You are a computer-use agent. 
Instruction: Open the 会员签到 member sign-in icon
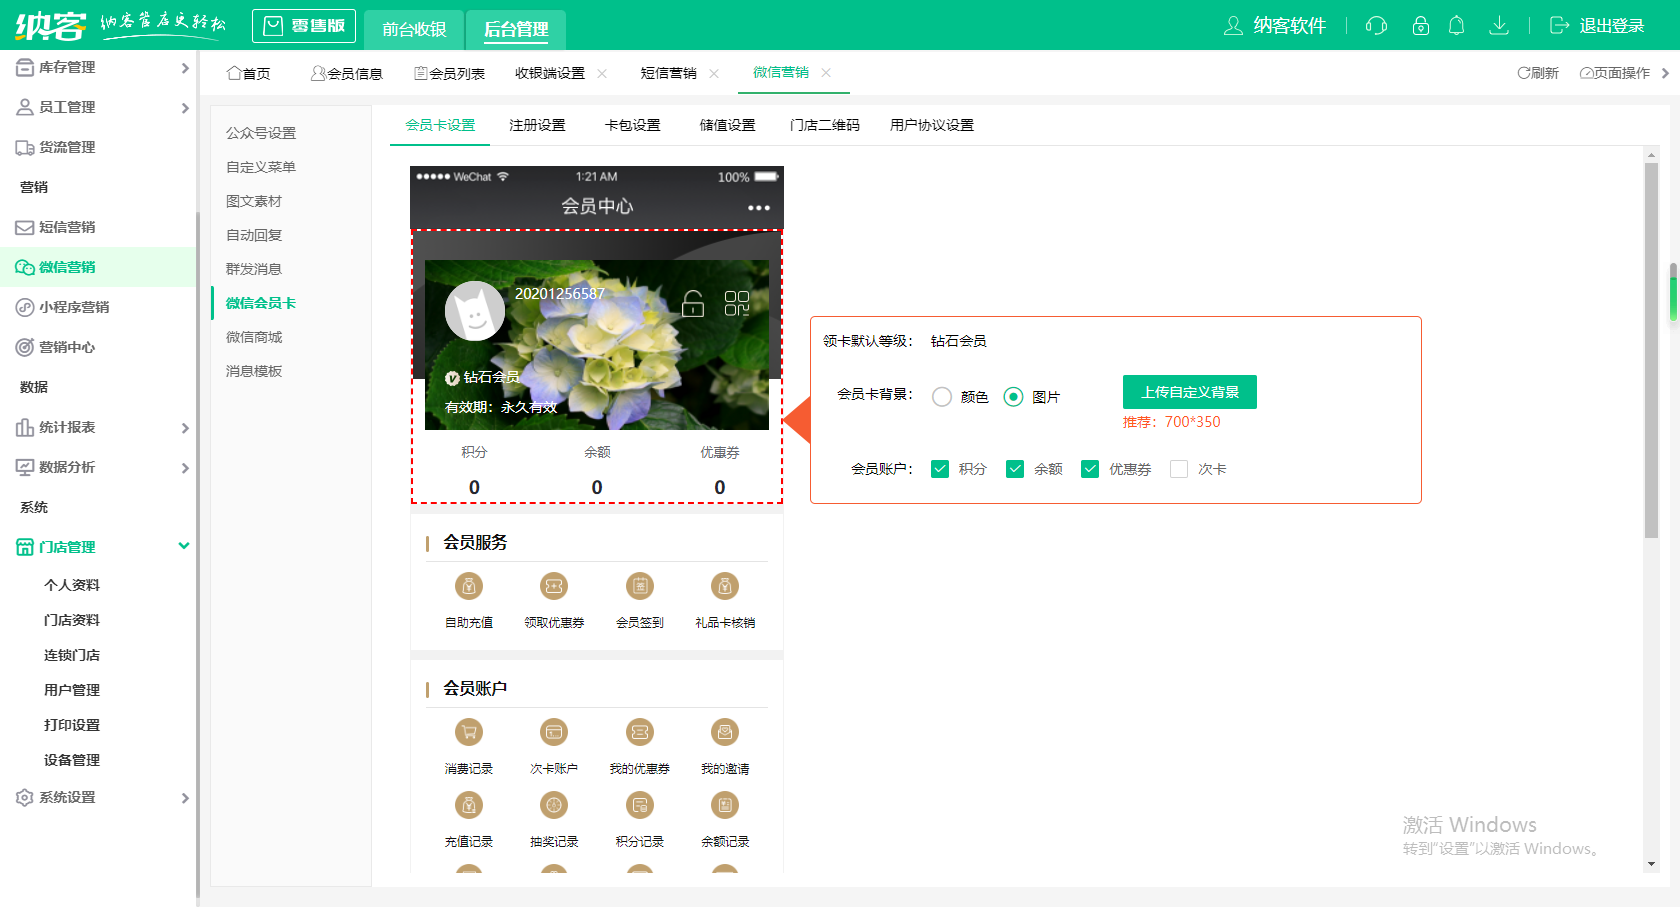coord(639,586)
